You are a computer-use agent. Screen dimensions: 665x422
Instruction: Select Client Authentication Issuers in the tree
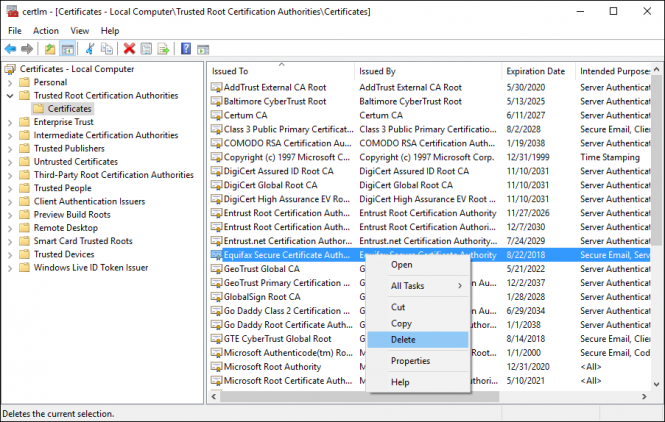[x=89, y=201]
